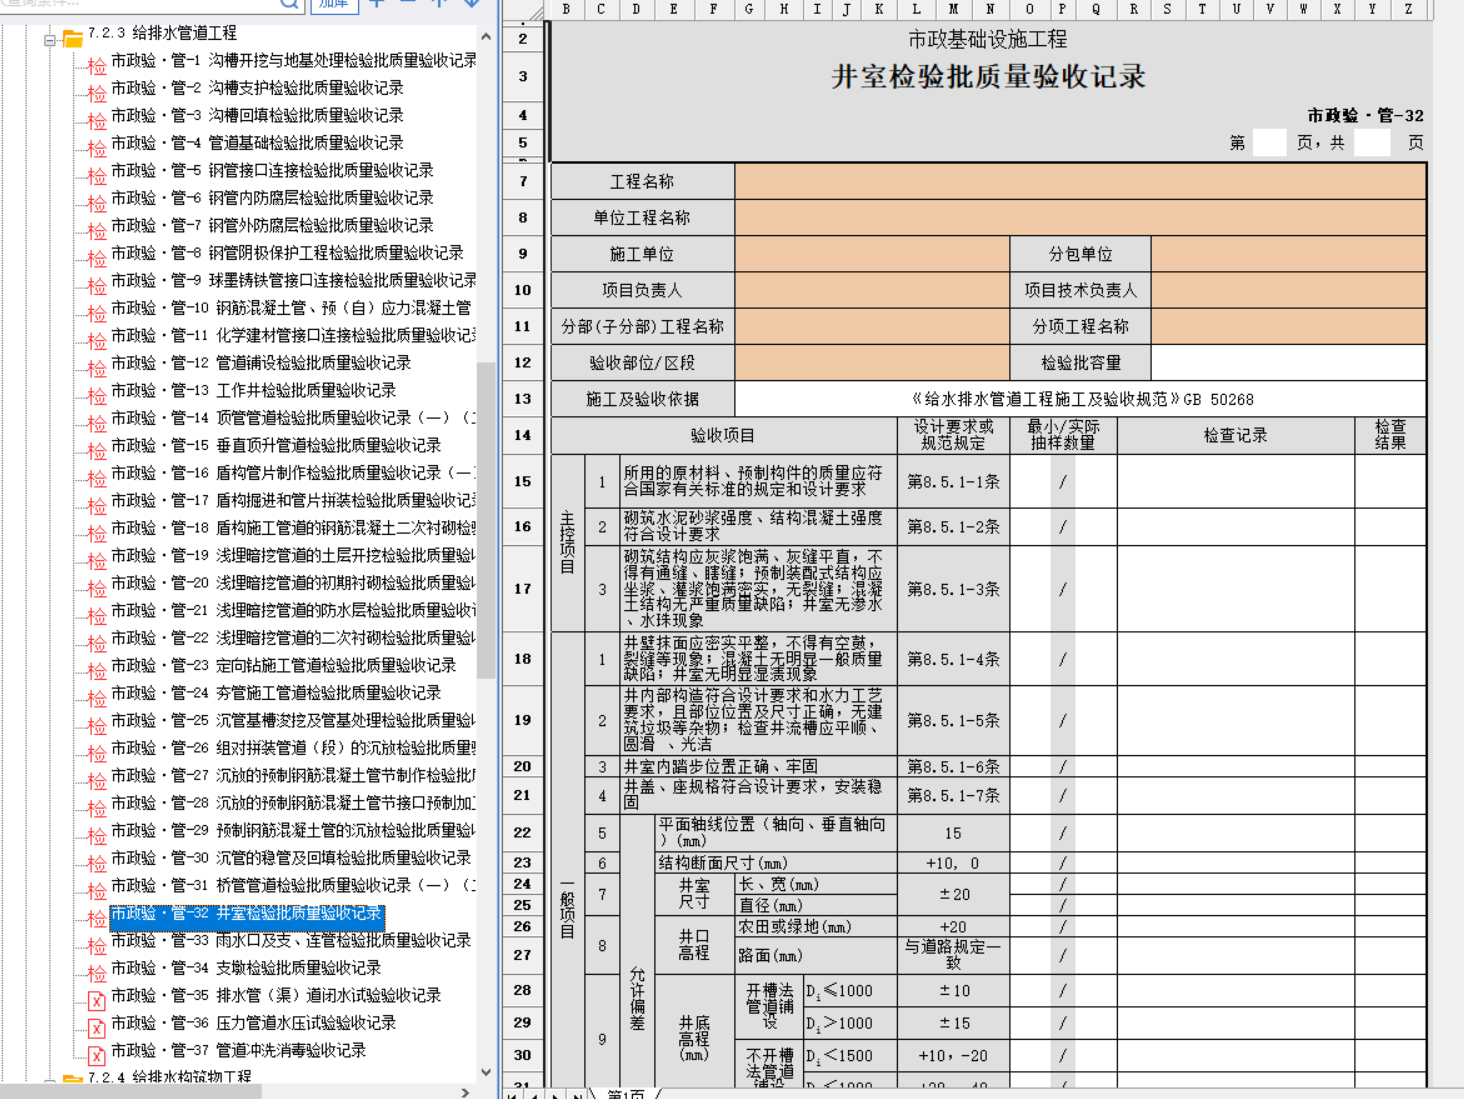Select 管-12 管道铺设检验批质量验收记录

pos(260,362)
